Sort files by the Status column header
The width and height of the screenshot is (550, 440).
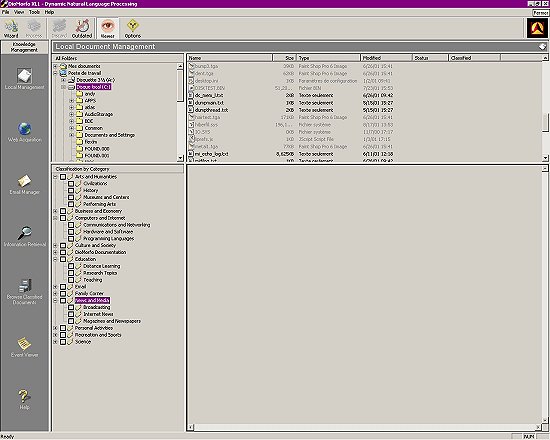pos(430,58)
